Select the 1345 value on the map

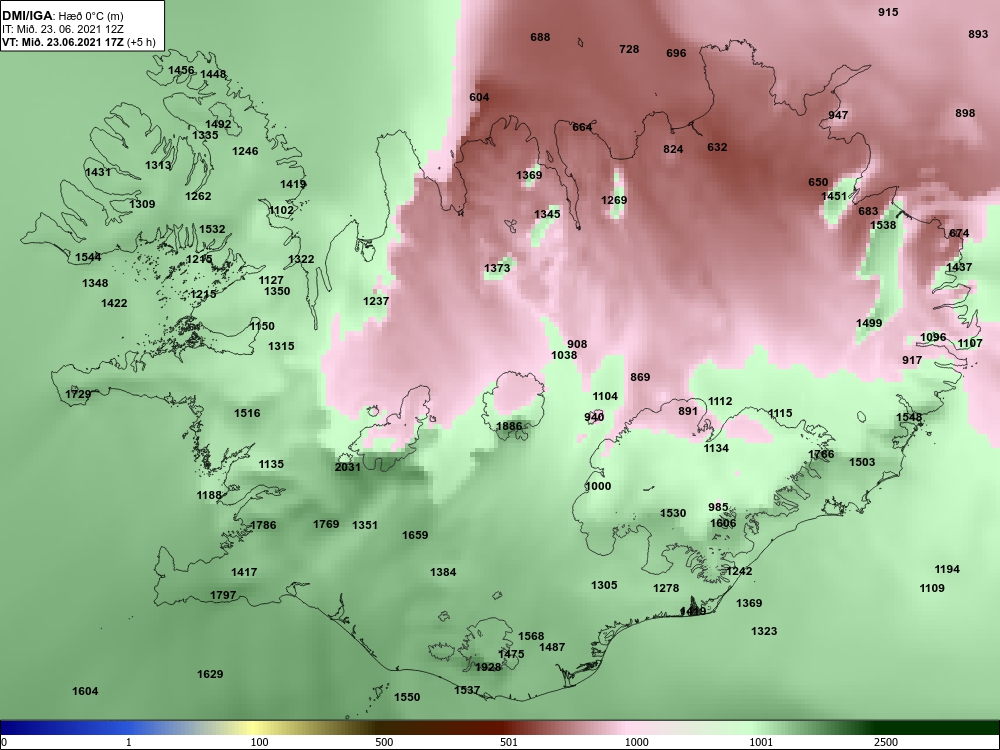[x=547, y=214]
